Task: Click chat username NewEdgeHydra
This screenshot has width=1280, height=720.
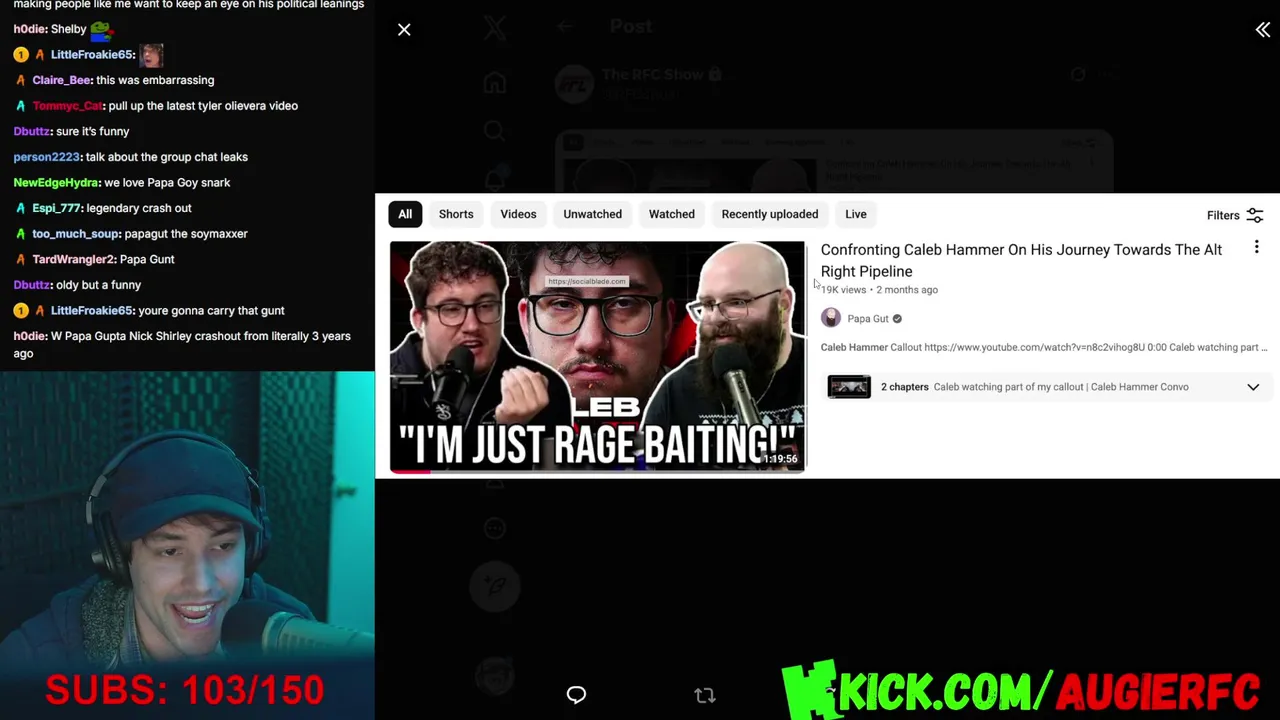Action: 56,183
